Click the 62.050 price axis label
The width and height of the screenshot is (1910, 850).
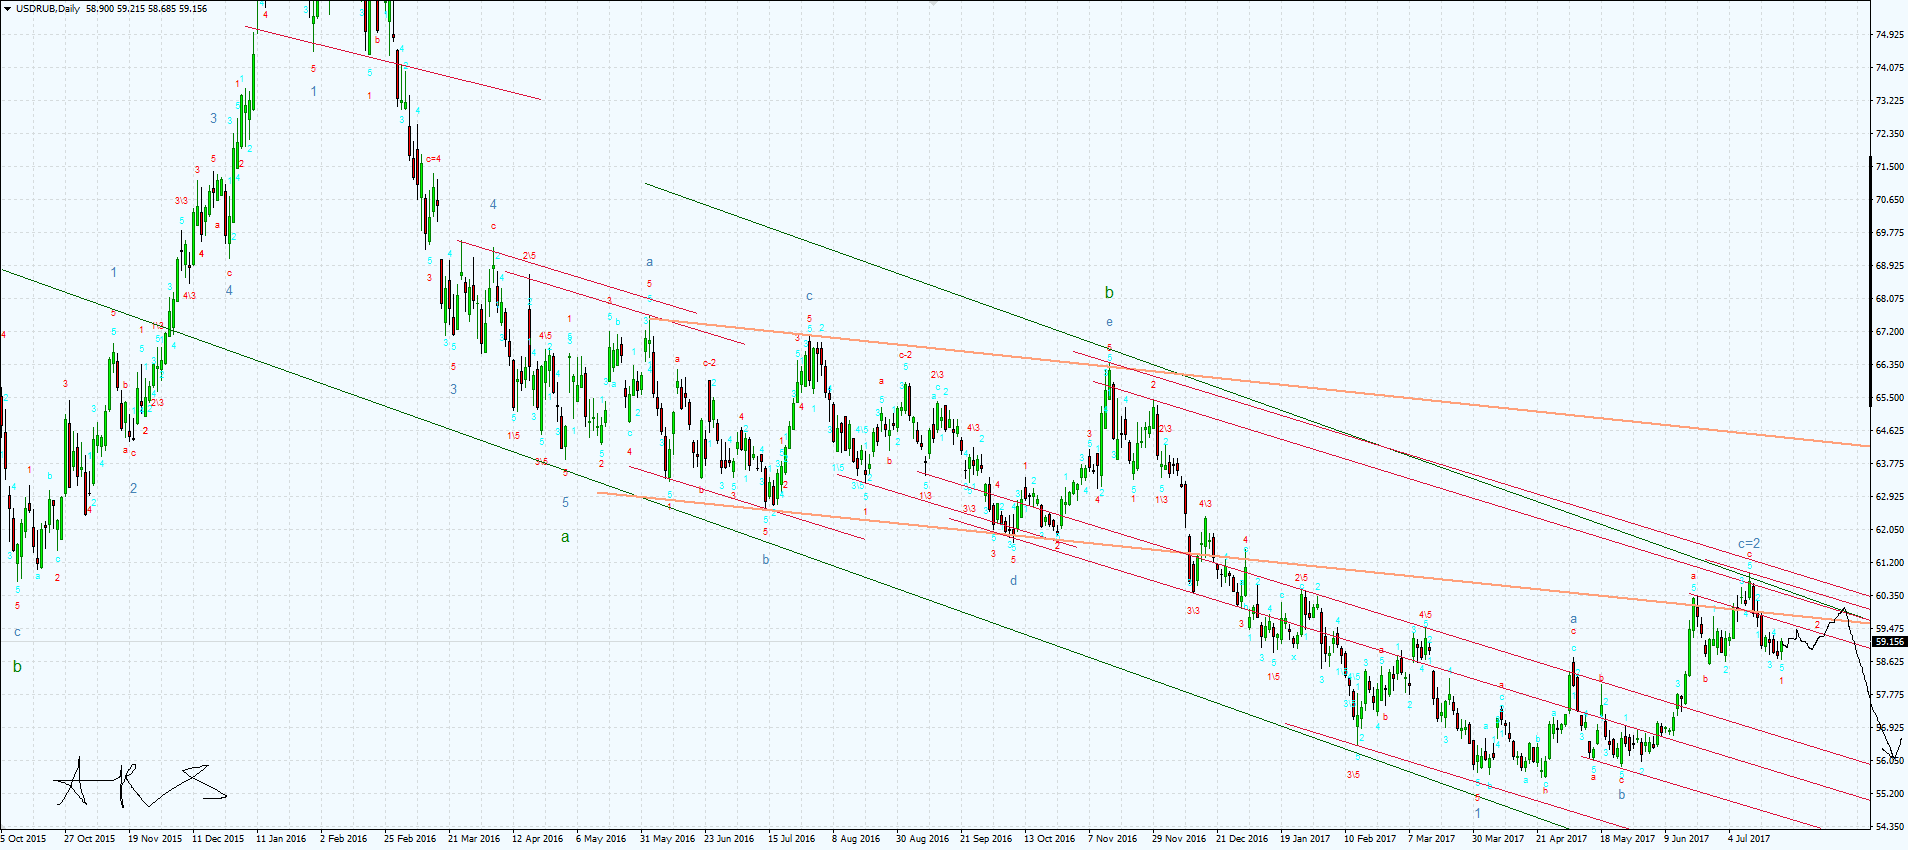coord(1890,530)
